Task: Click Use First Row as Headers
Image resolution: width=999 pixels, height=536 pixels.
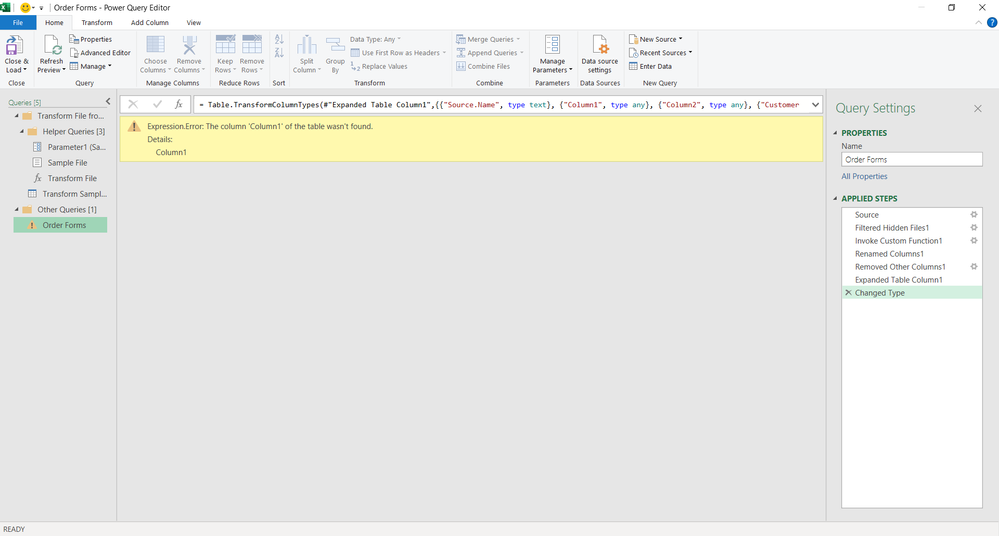Action: (398, 53)
